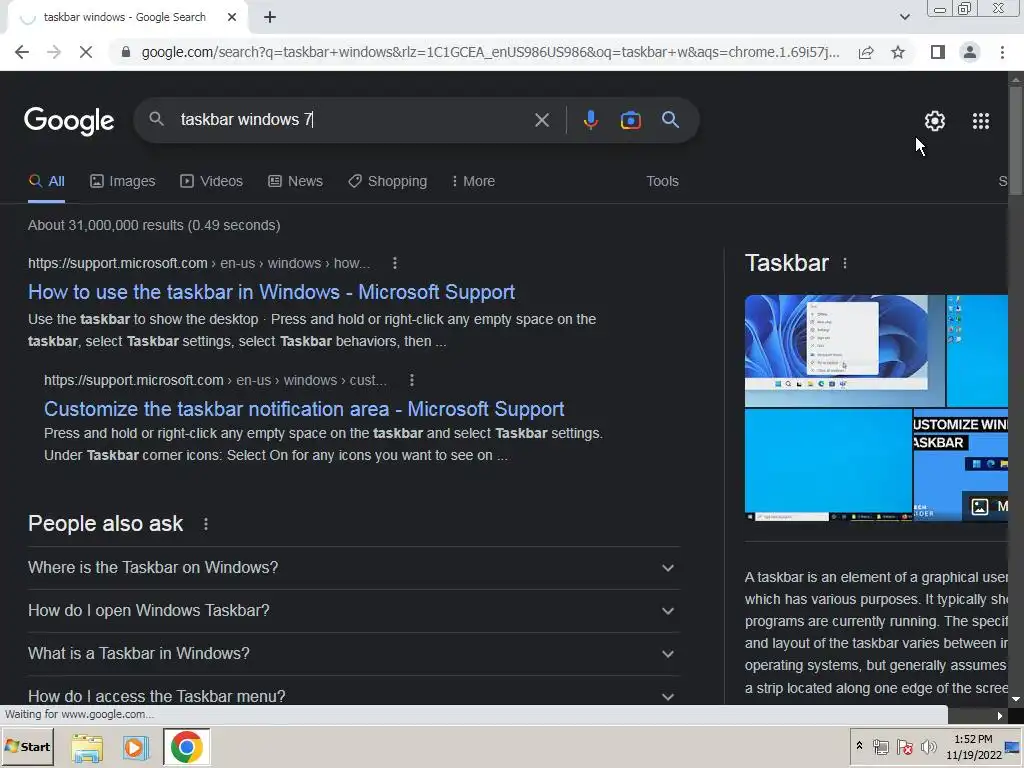The width and height of the screenshot is (1024, 768).
Task: Open search Tools
Action: click(662, 182)
